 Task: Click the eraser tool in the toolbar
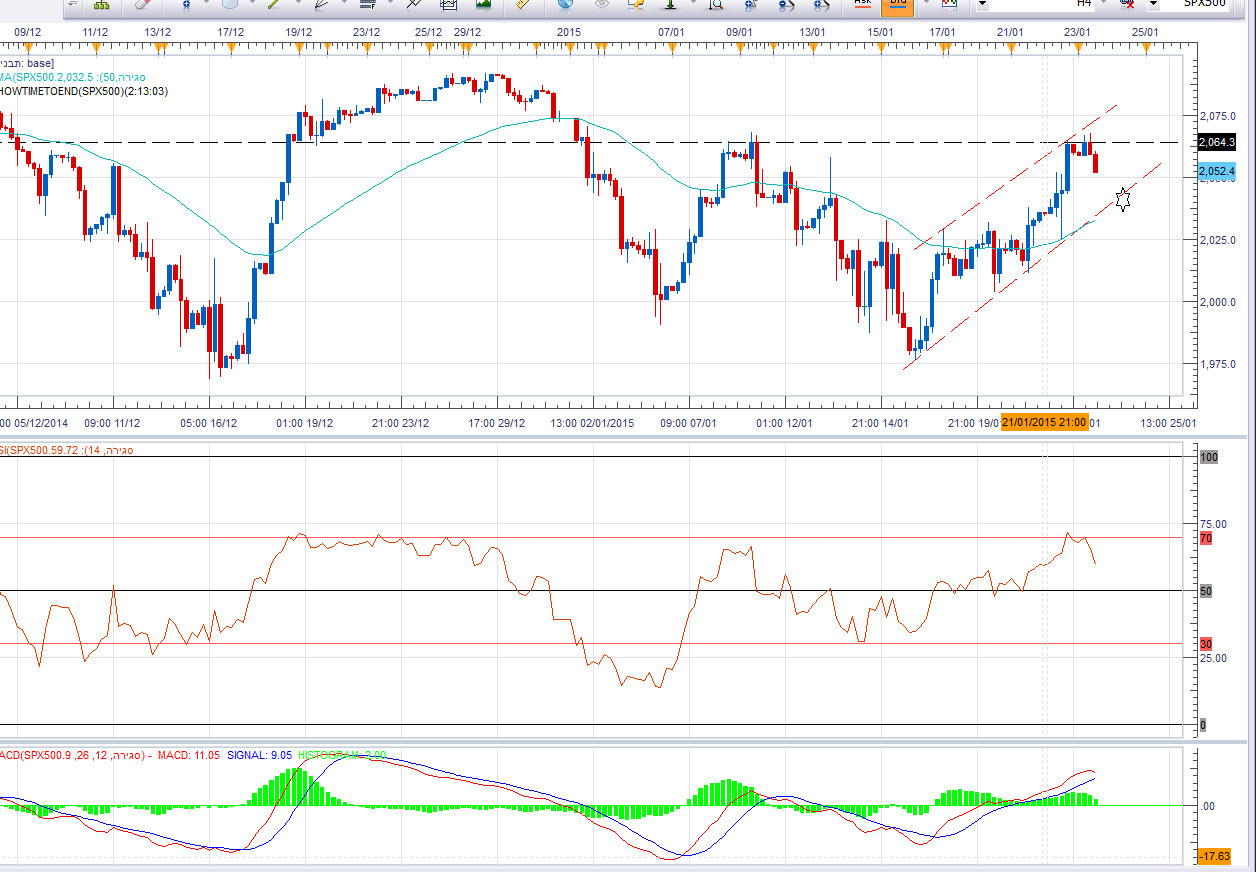(x=142, y=5)
